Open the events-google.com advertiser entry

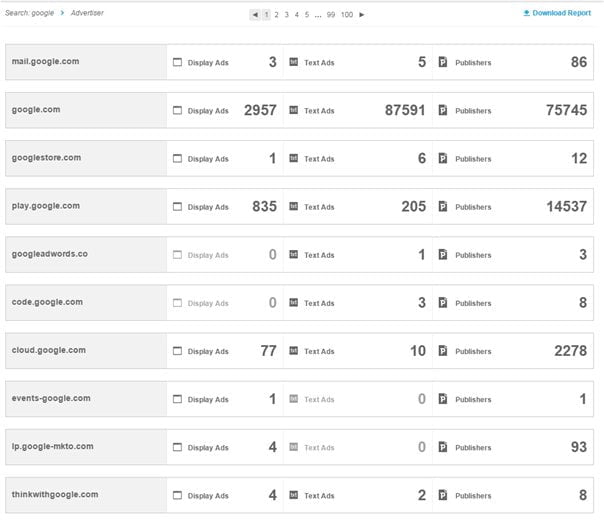pyautogui.click(x=51, y=398)
